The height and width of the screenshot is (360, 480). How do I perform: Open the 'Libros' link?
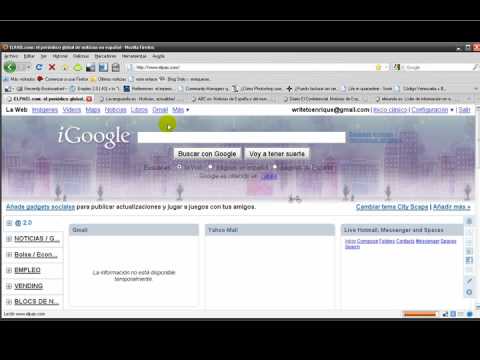139,110
